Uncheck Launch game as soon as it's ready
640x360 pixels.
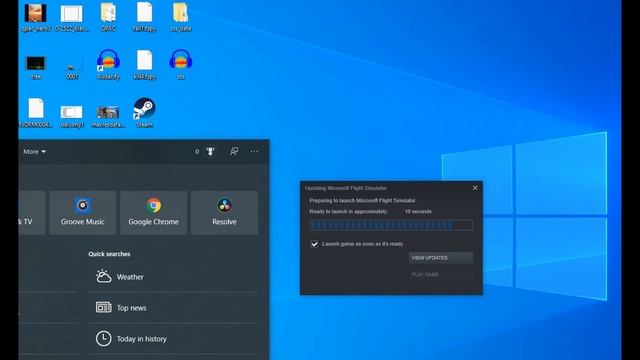coord(314,244)
